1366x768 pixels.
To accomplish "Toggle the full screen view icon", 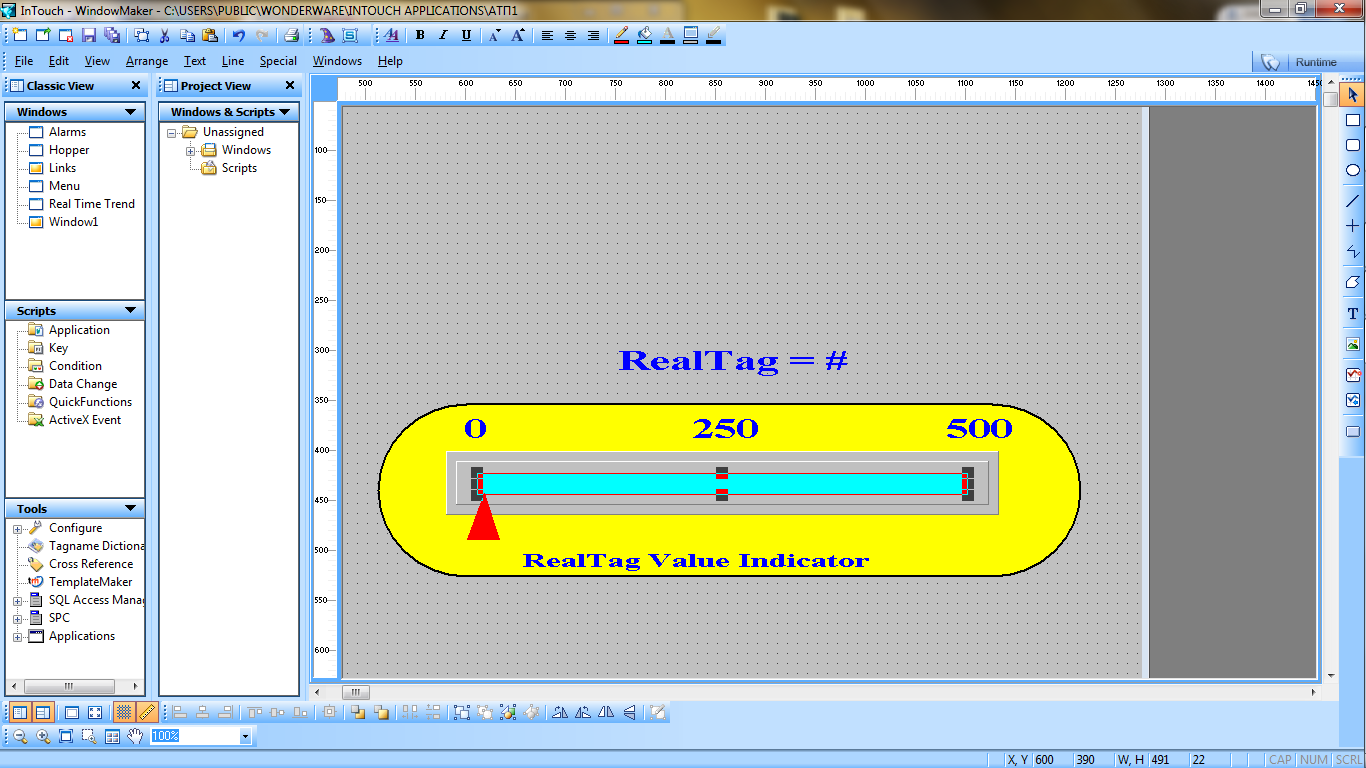I will [x=95, y=712].
